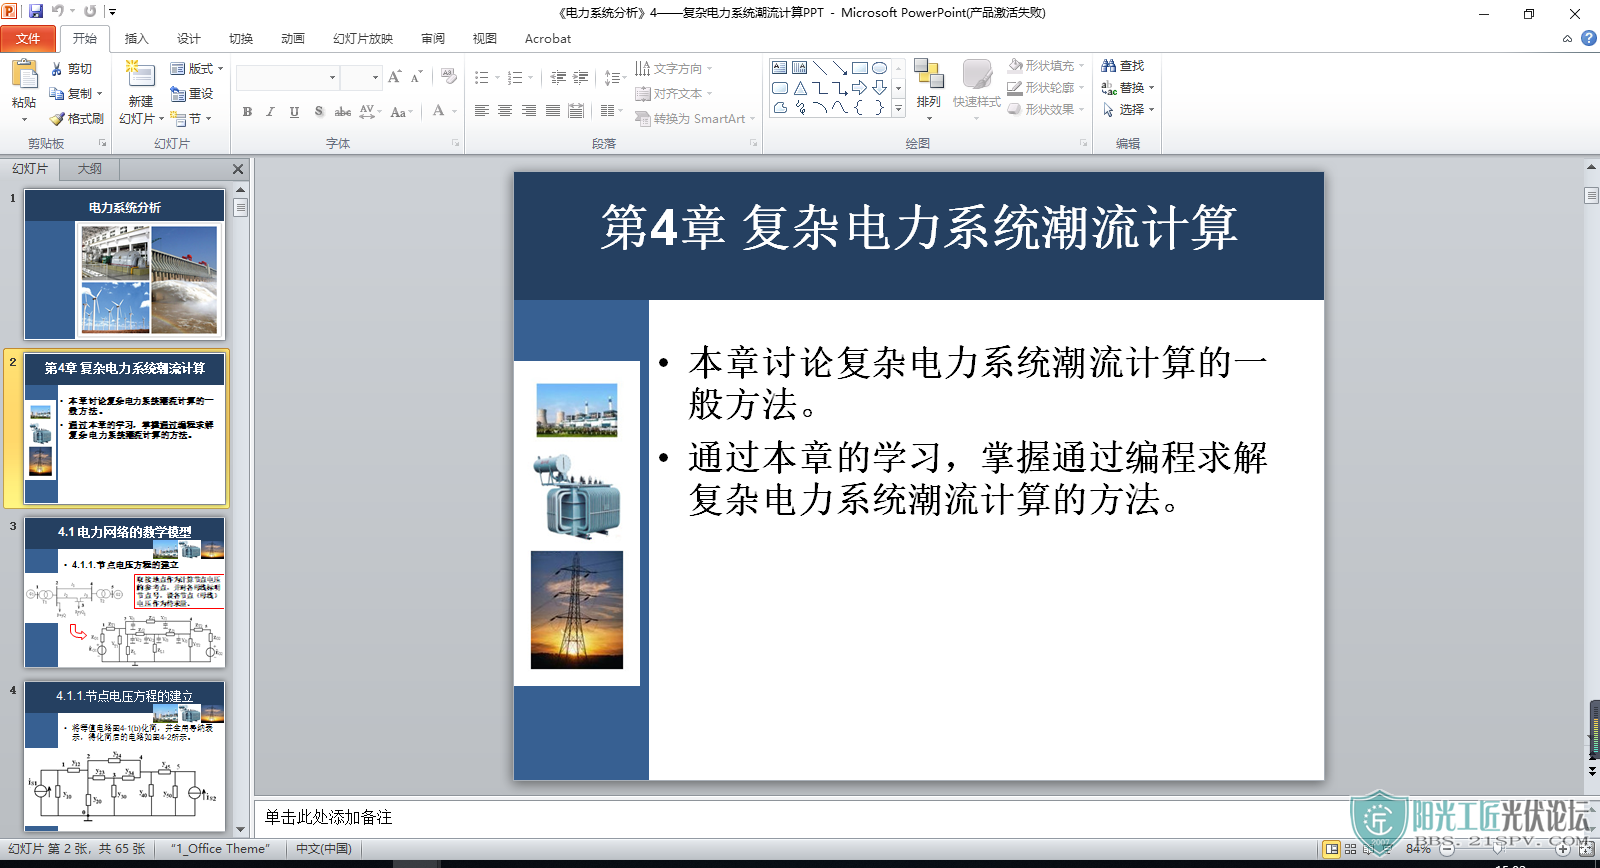Toggle underline formatting

click(x=294, y=111)
